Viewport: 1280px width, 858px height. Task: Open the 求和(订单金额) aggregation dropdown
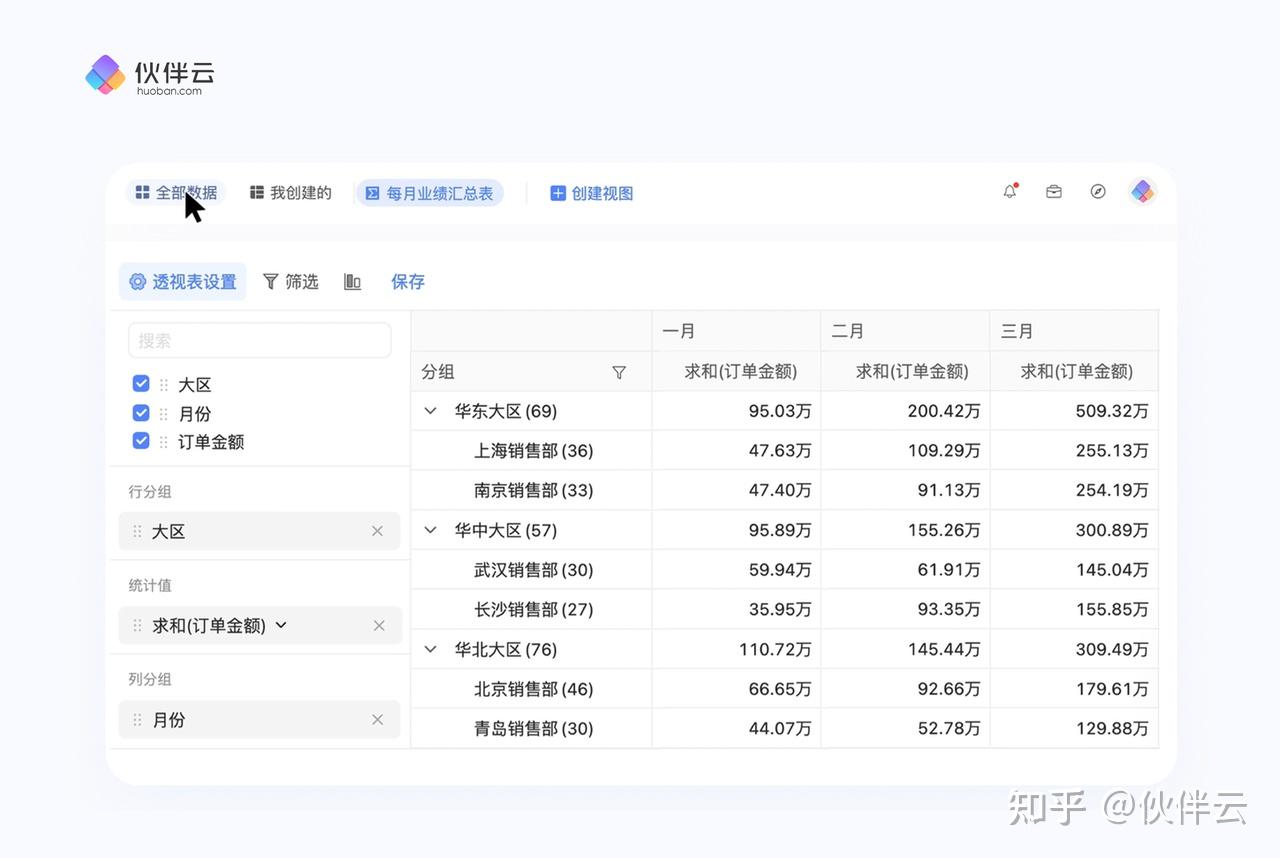pos(281,625)
